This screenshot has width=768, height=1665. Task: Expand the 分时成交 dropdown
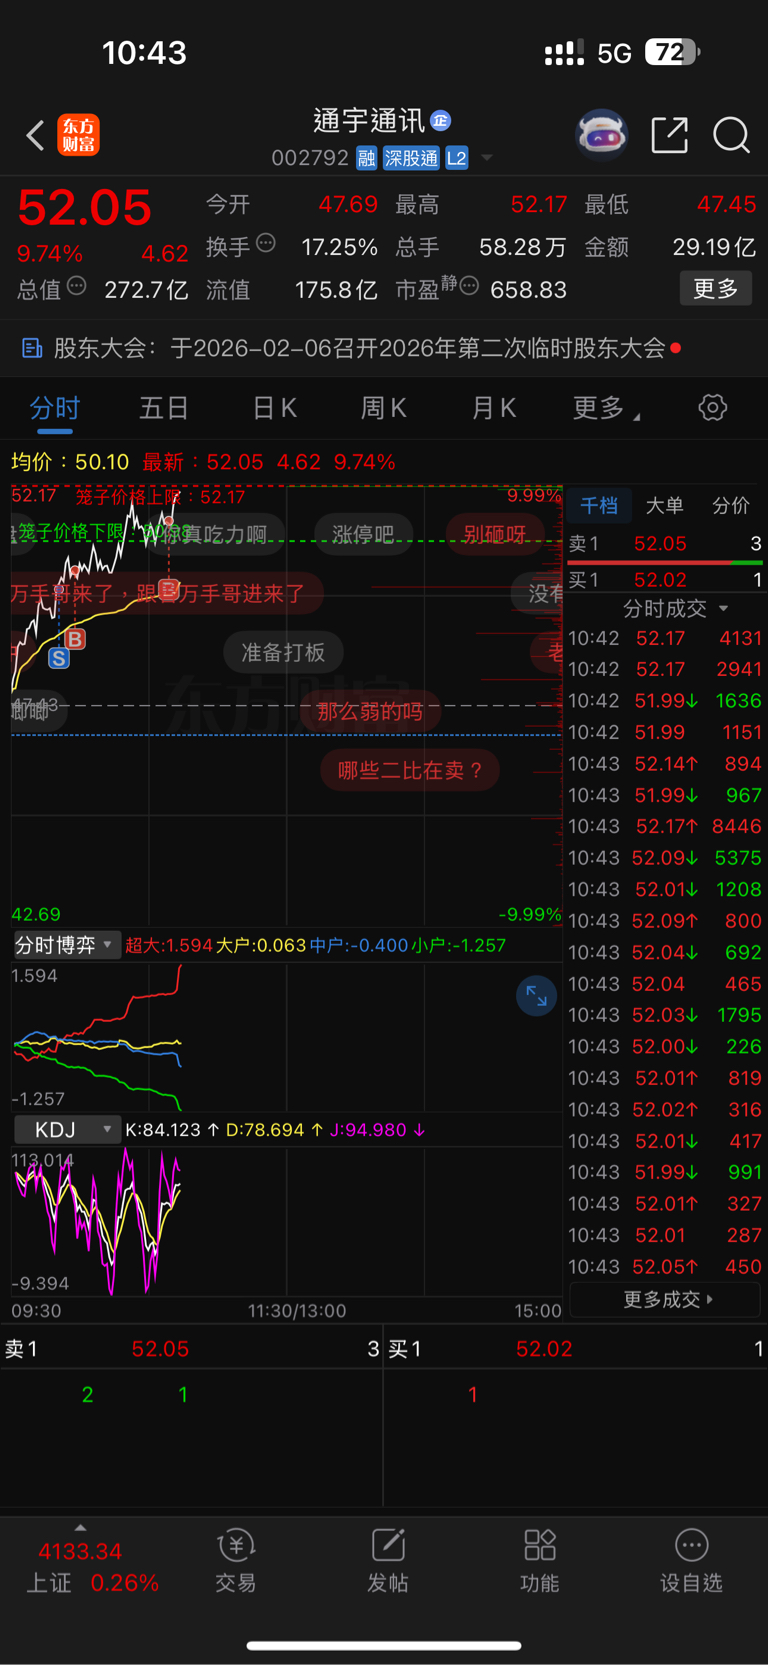coord(675,608)
